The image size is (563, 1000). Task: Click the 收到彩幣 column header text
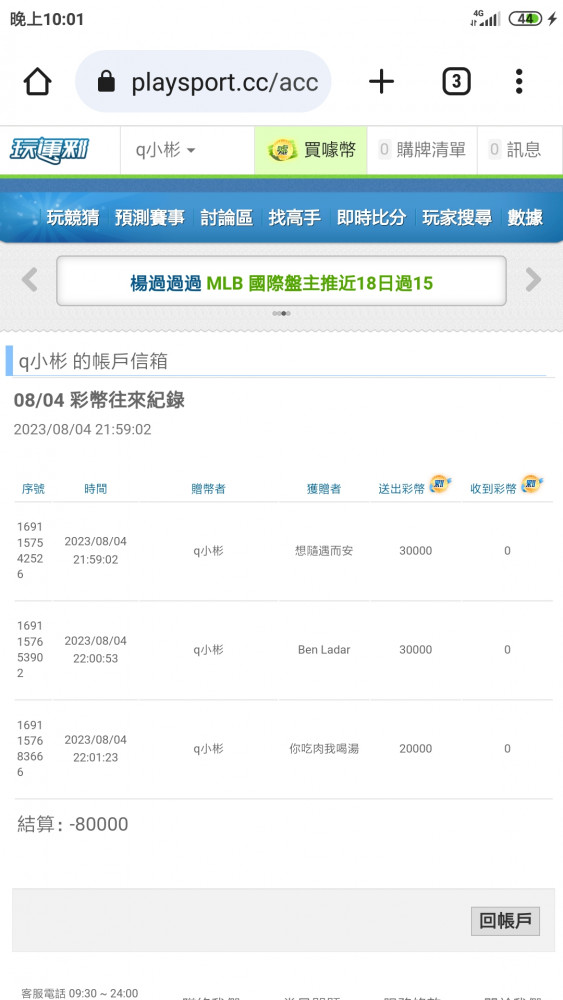point(494,489)
